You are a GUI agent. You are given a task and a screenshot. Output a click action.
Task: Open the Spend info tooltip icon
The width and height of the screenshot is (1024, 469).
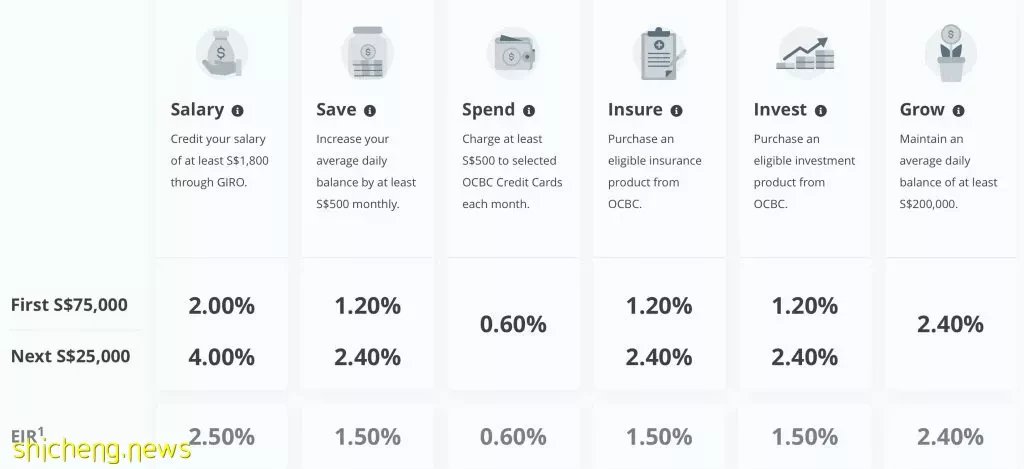[529, 111]
